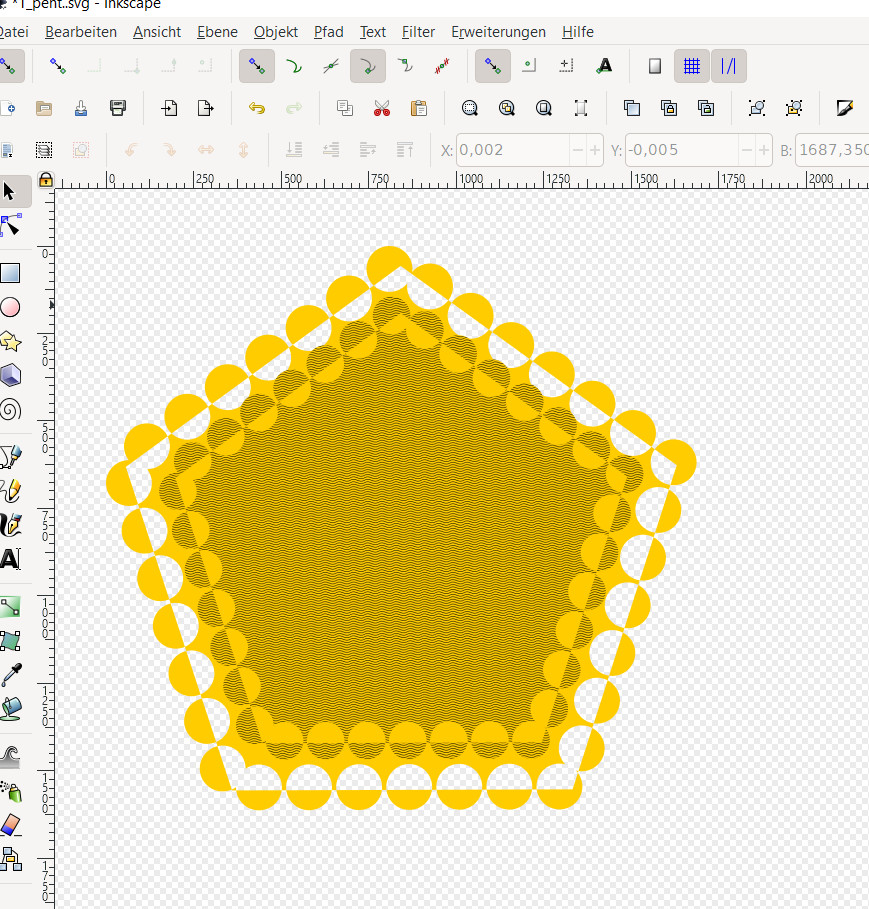Choose the Paint bucket fill tool
869x909 pixels.
(x=12, y=708)
